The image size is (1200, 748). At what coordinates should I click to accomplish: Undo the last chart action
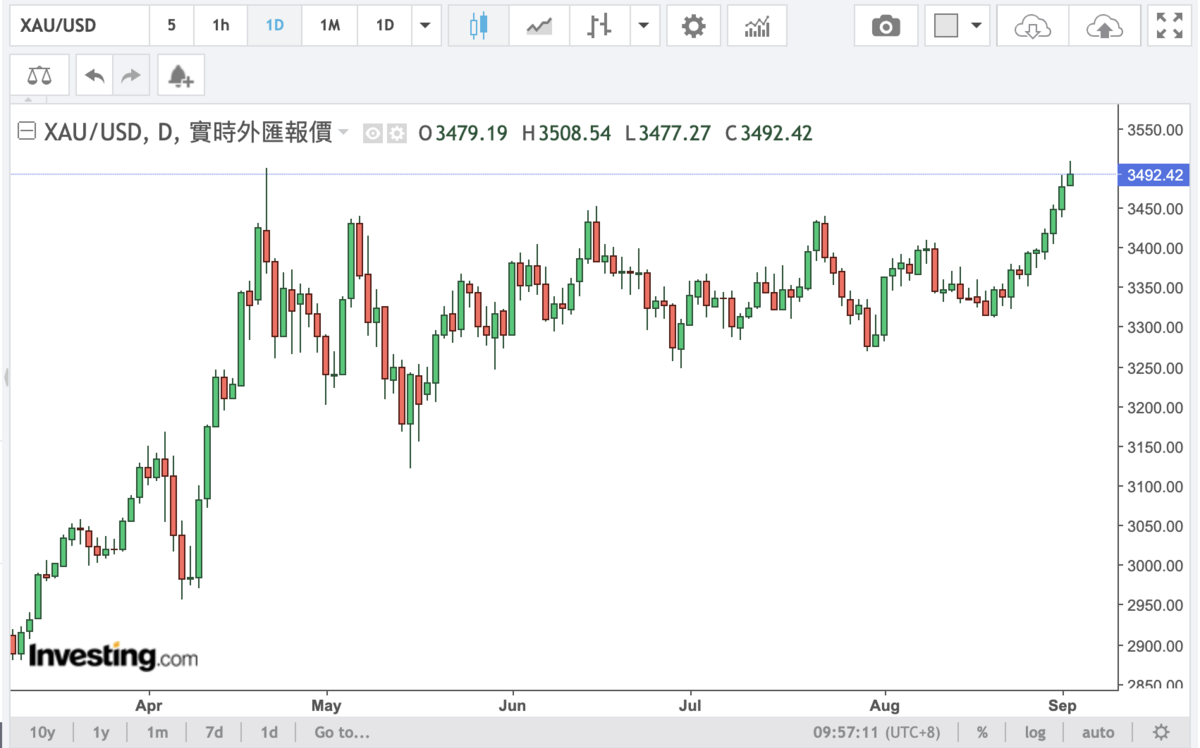pos(95,75)
